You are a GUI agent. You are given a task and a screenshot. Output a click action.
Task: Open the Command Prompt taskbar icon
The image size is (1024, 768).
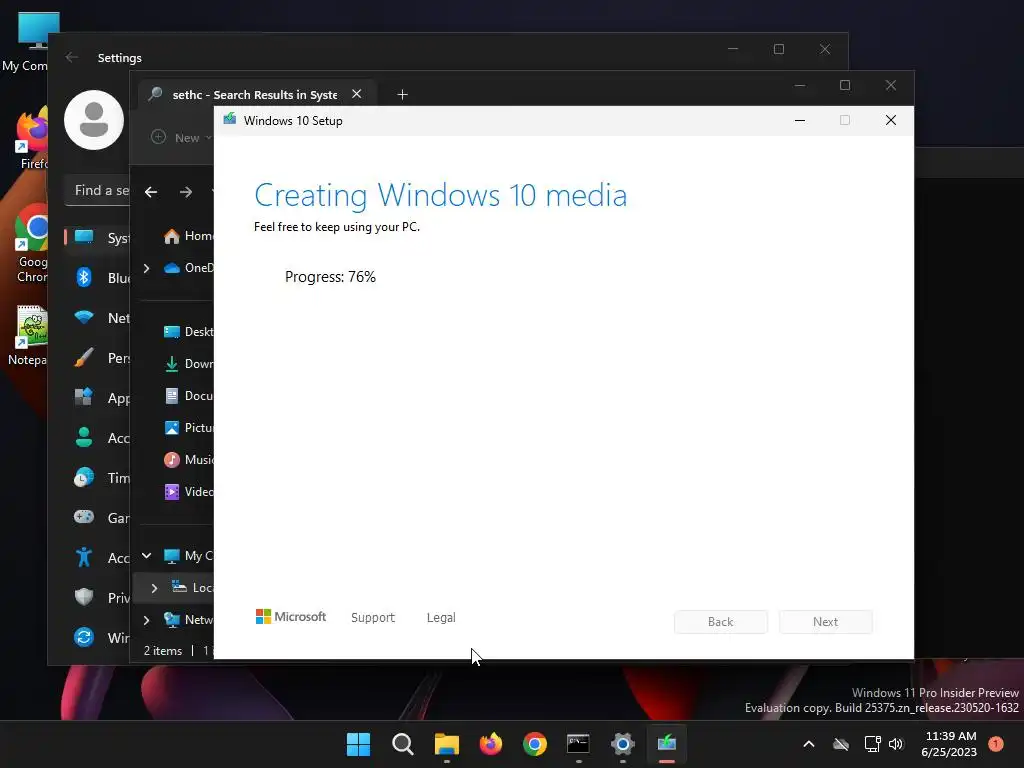[x=579, y=744]
